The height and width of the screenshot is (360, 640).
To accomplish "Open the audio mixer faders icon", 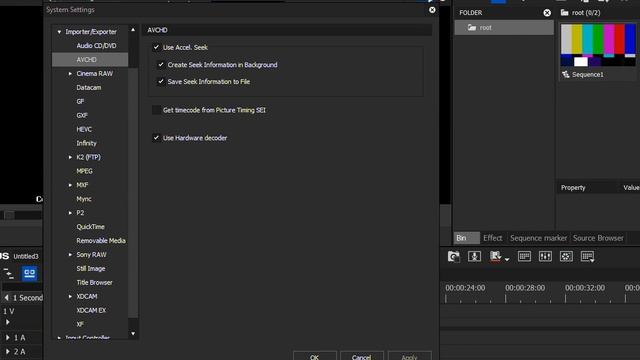I will click(545, 256).
